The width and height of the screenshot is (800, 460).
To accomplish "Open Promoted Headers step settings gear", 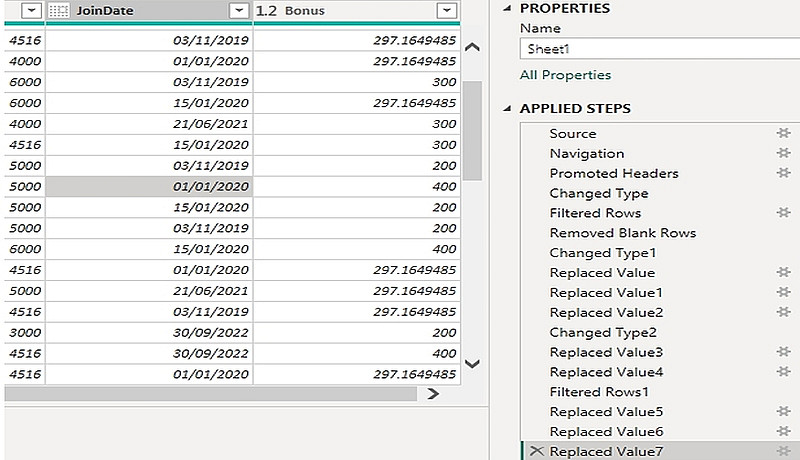I will point(784,173).
